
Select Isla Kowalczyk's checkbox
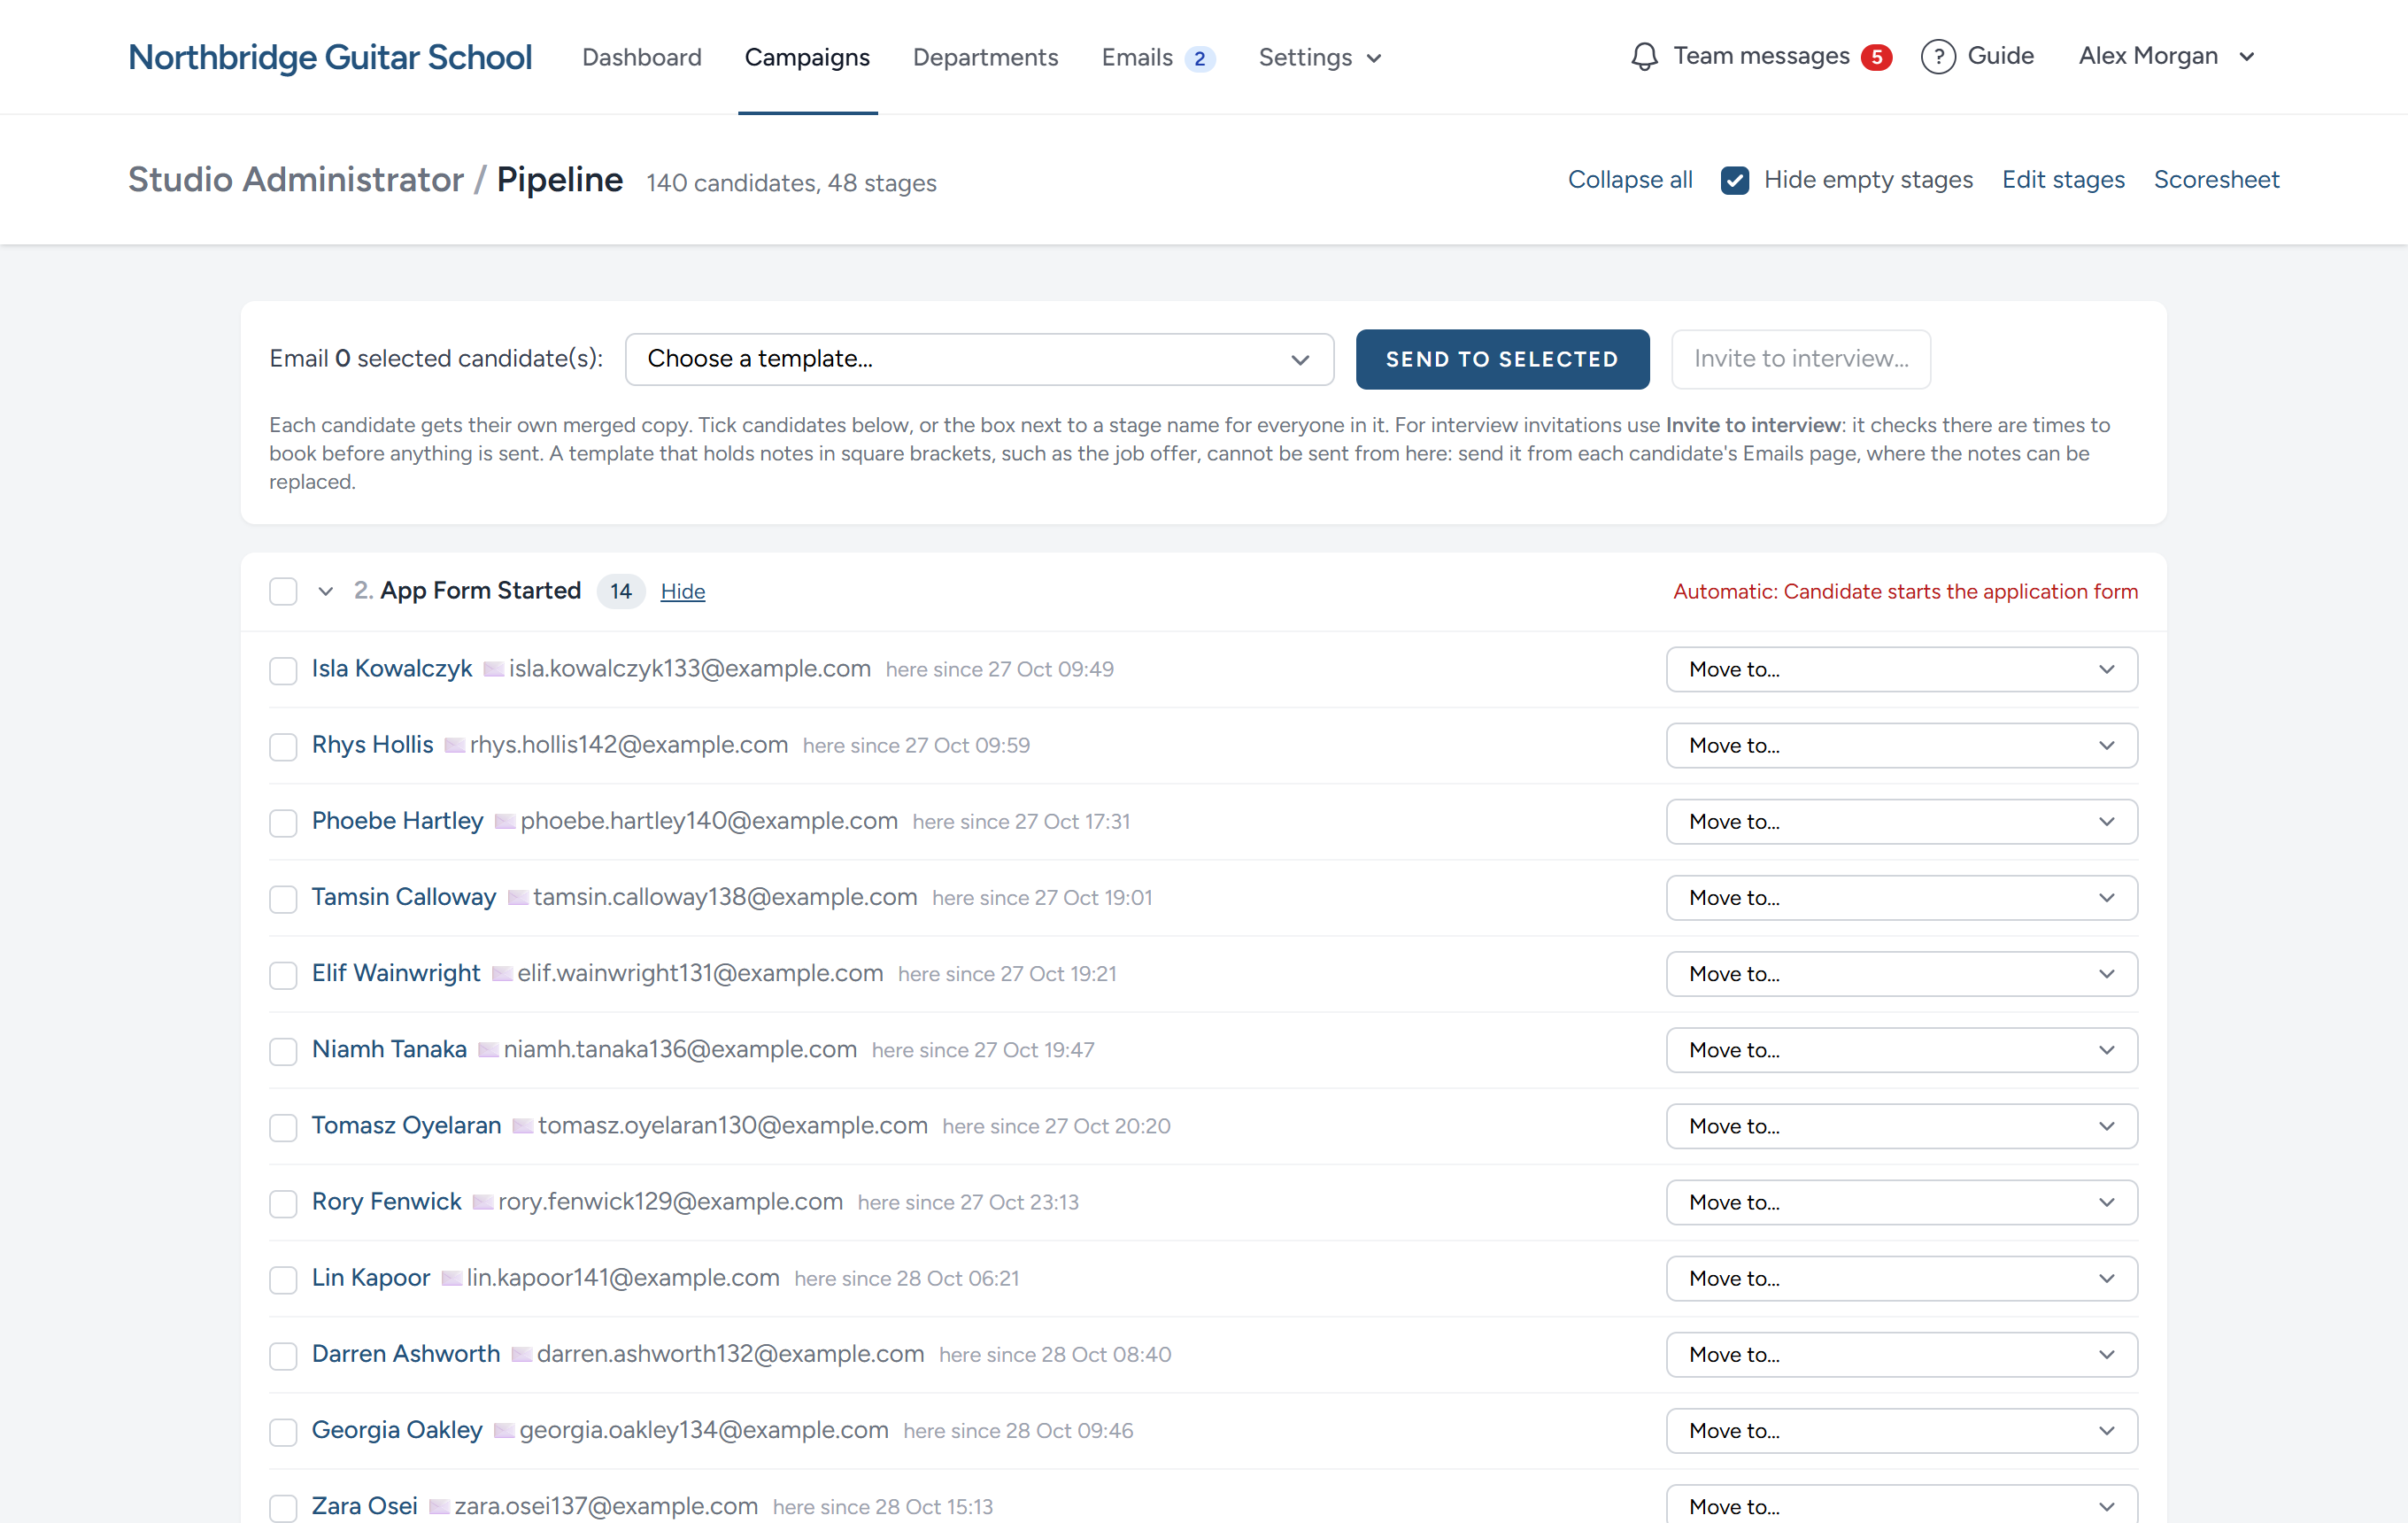coord(283,670)
